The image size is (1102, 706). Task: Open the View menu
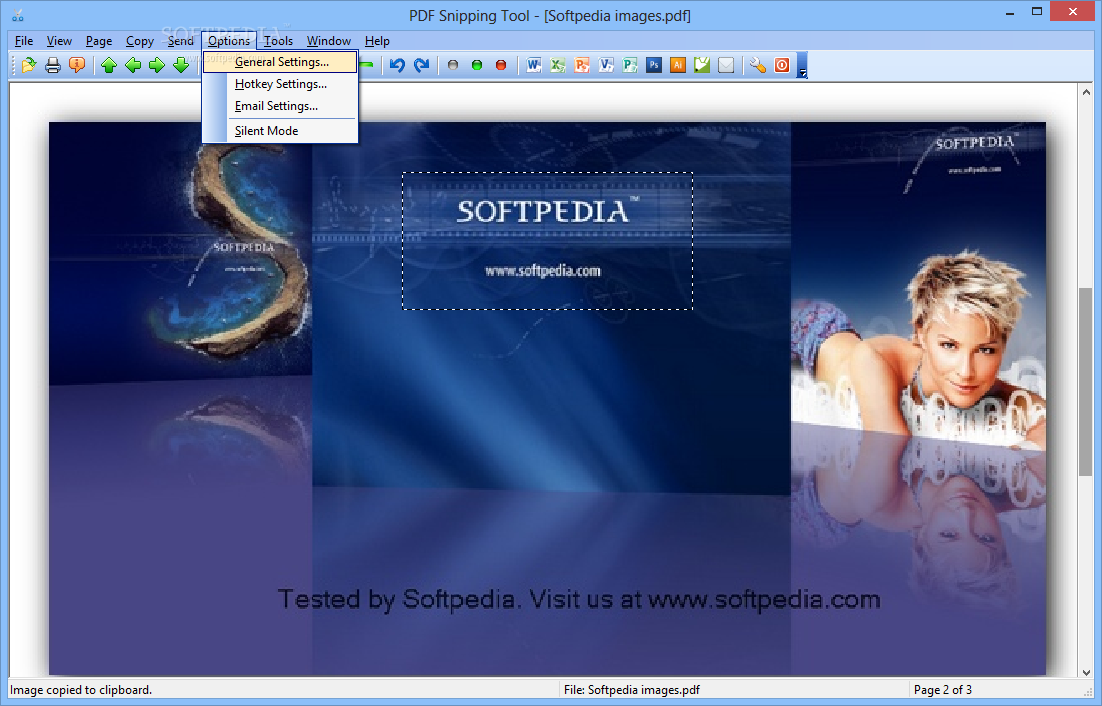[x=59, y=41]
